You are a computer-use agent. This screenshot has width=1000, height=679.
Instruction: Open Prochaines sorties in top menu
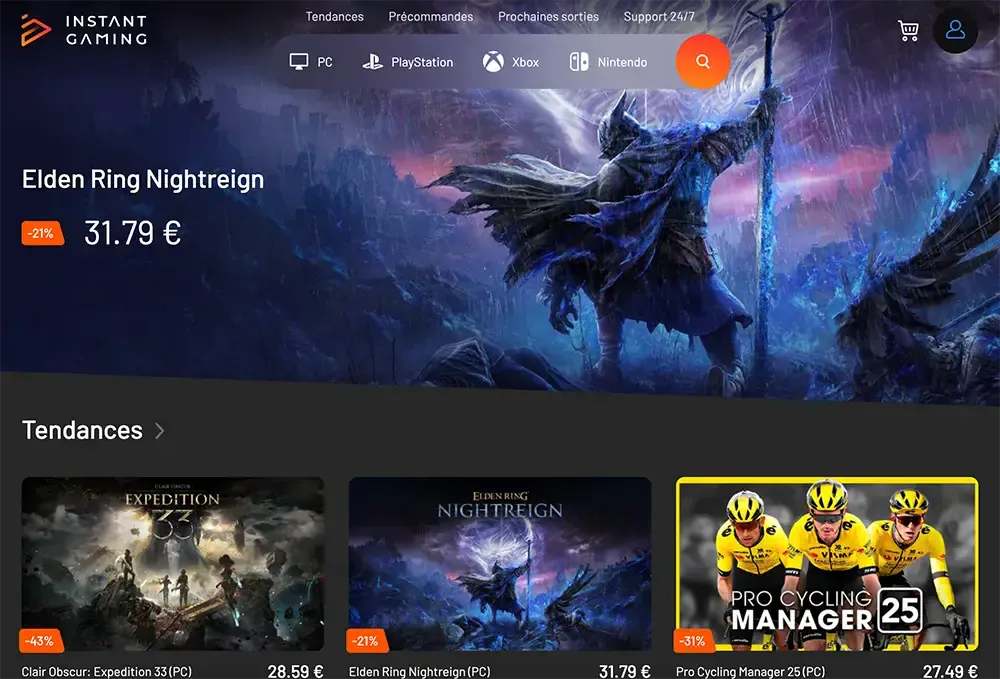(548, 17)
